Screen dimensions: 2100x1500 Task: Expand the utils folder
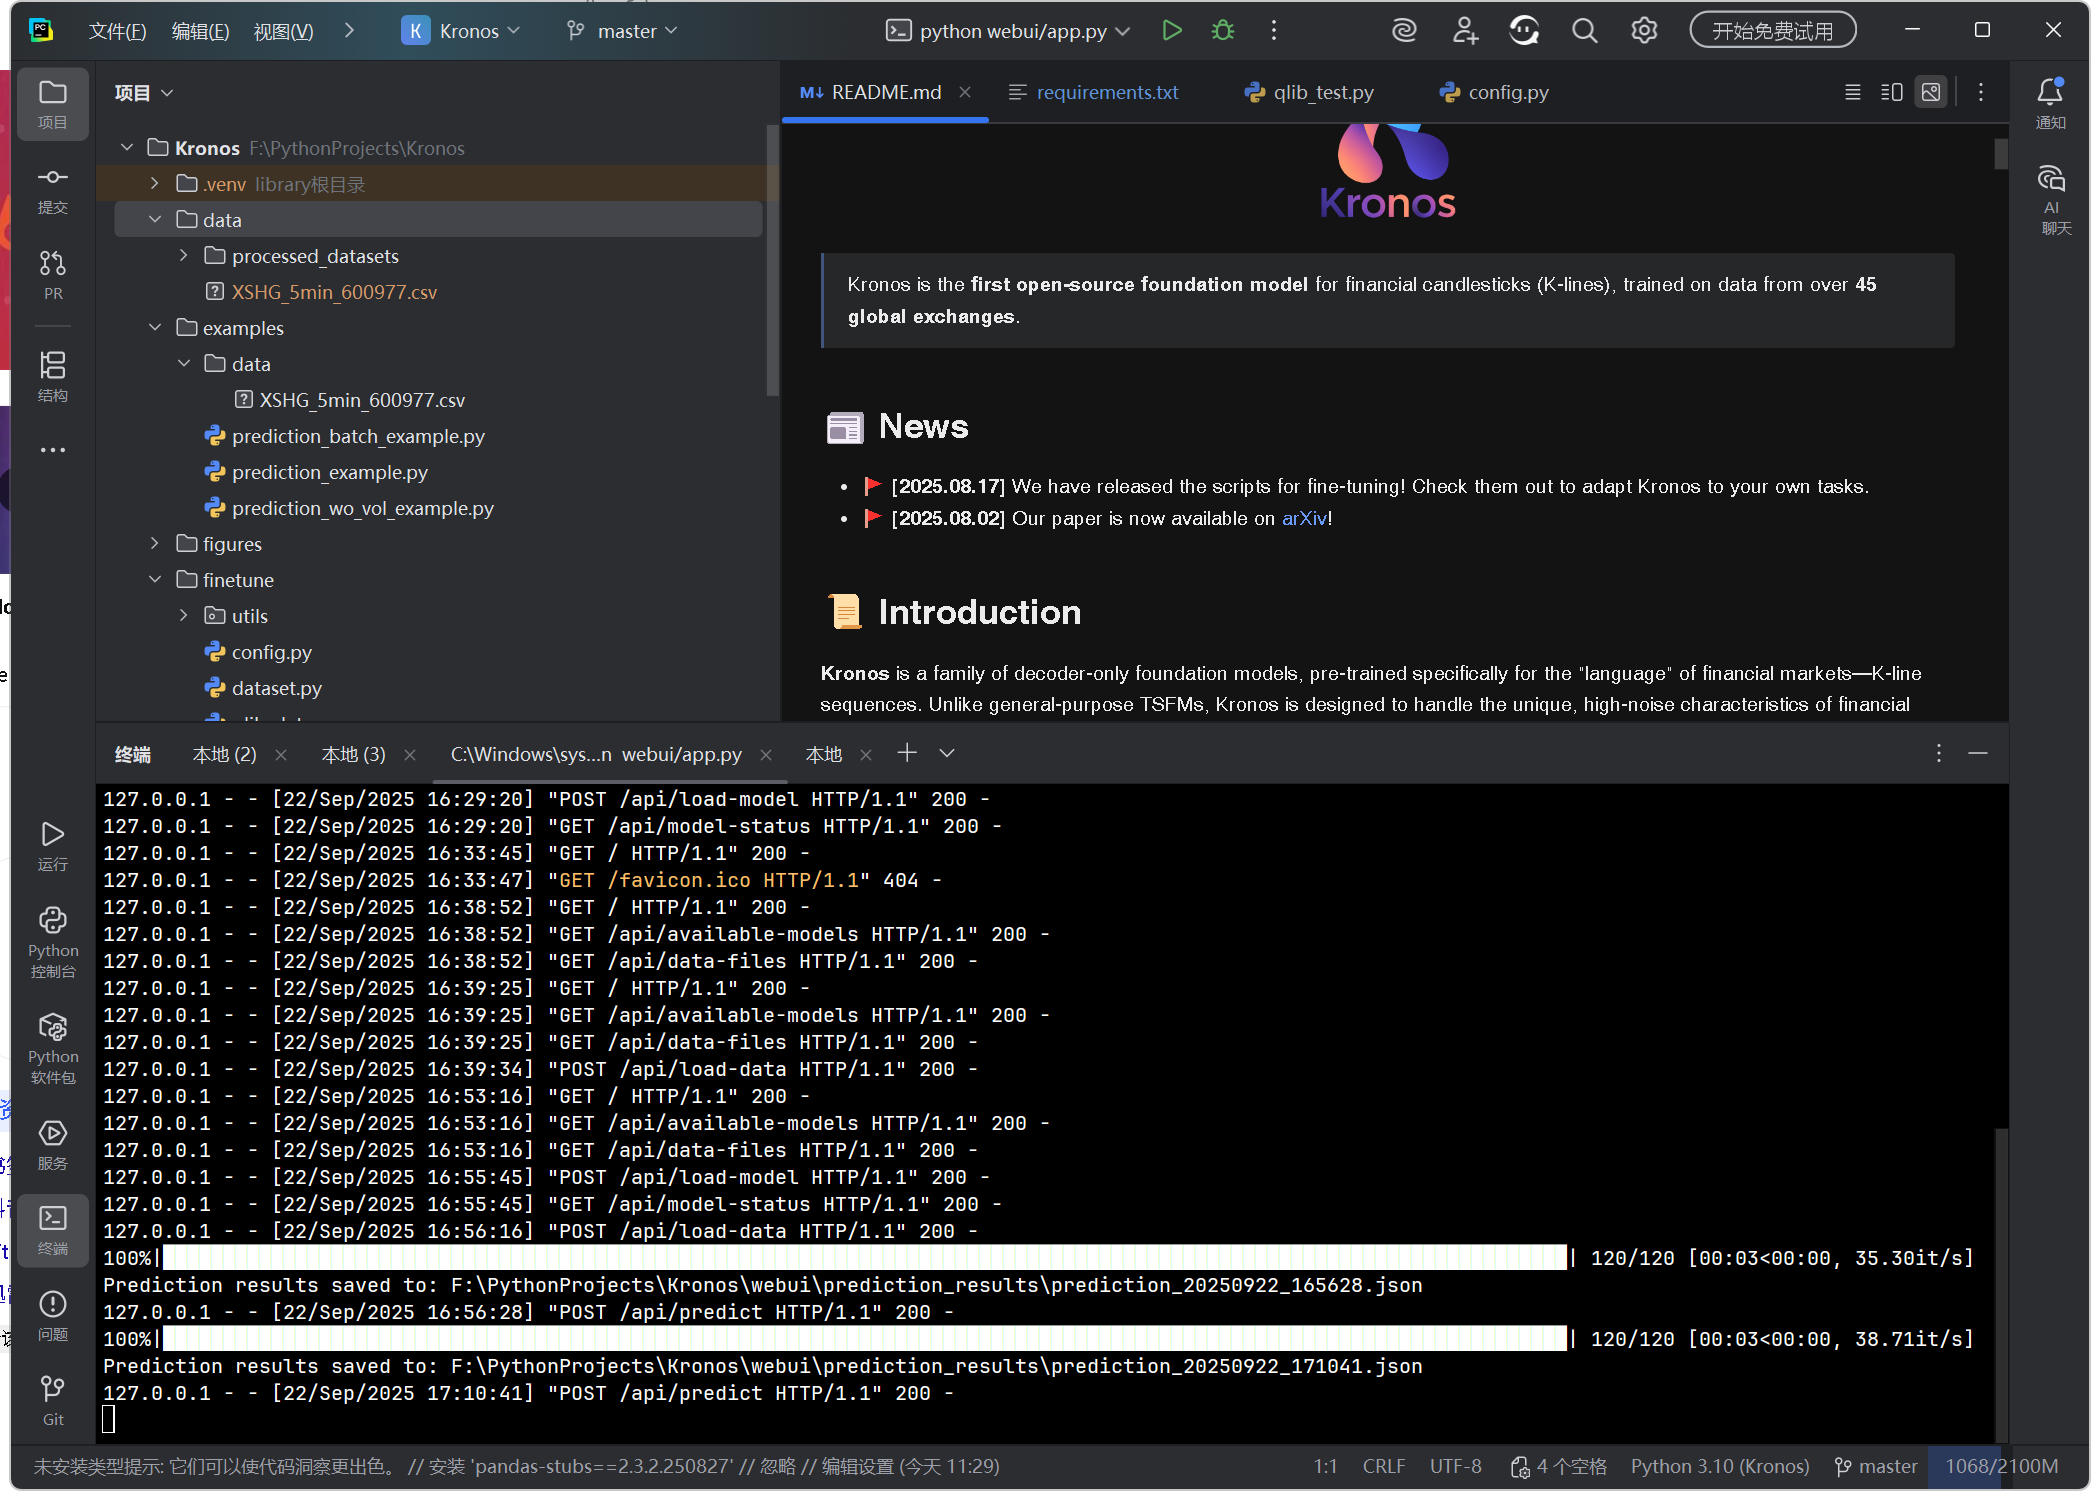click(x=183, y=616)
